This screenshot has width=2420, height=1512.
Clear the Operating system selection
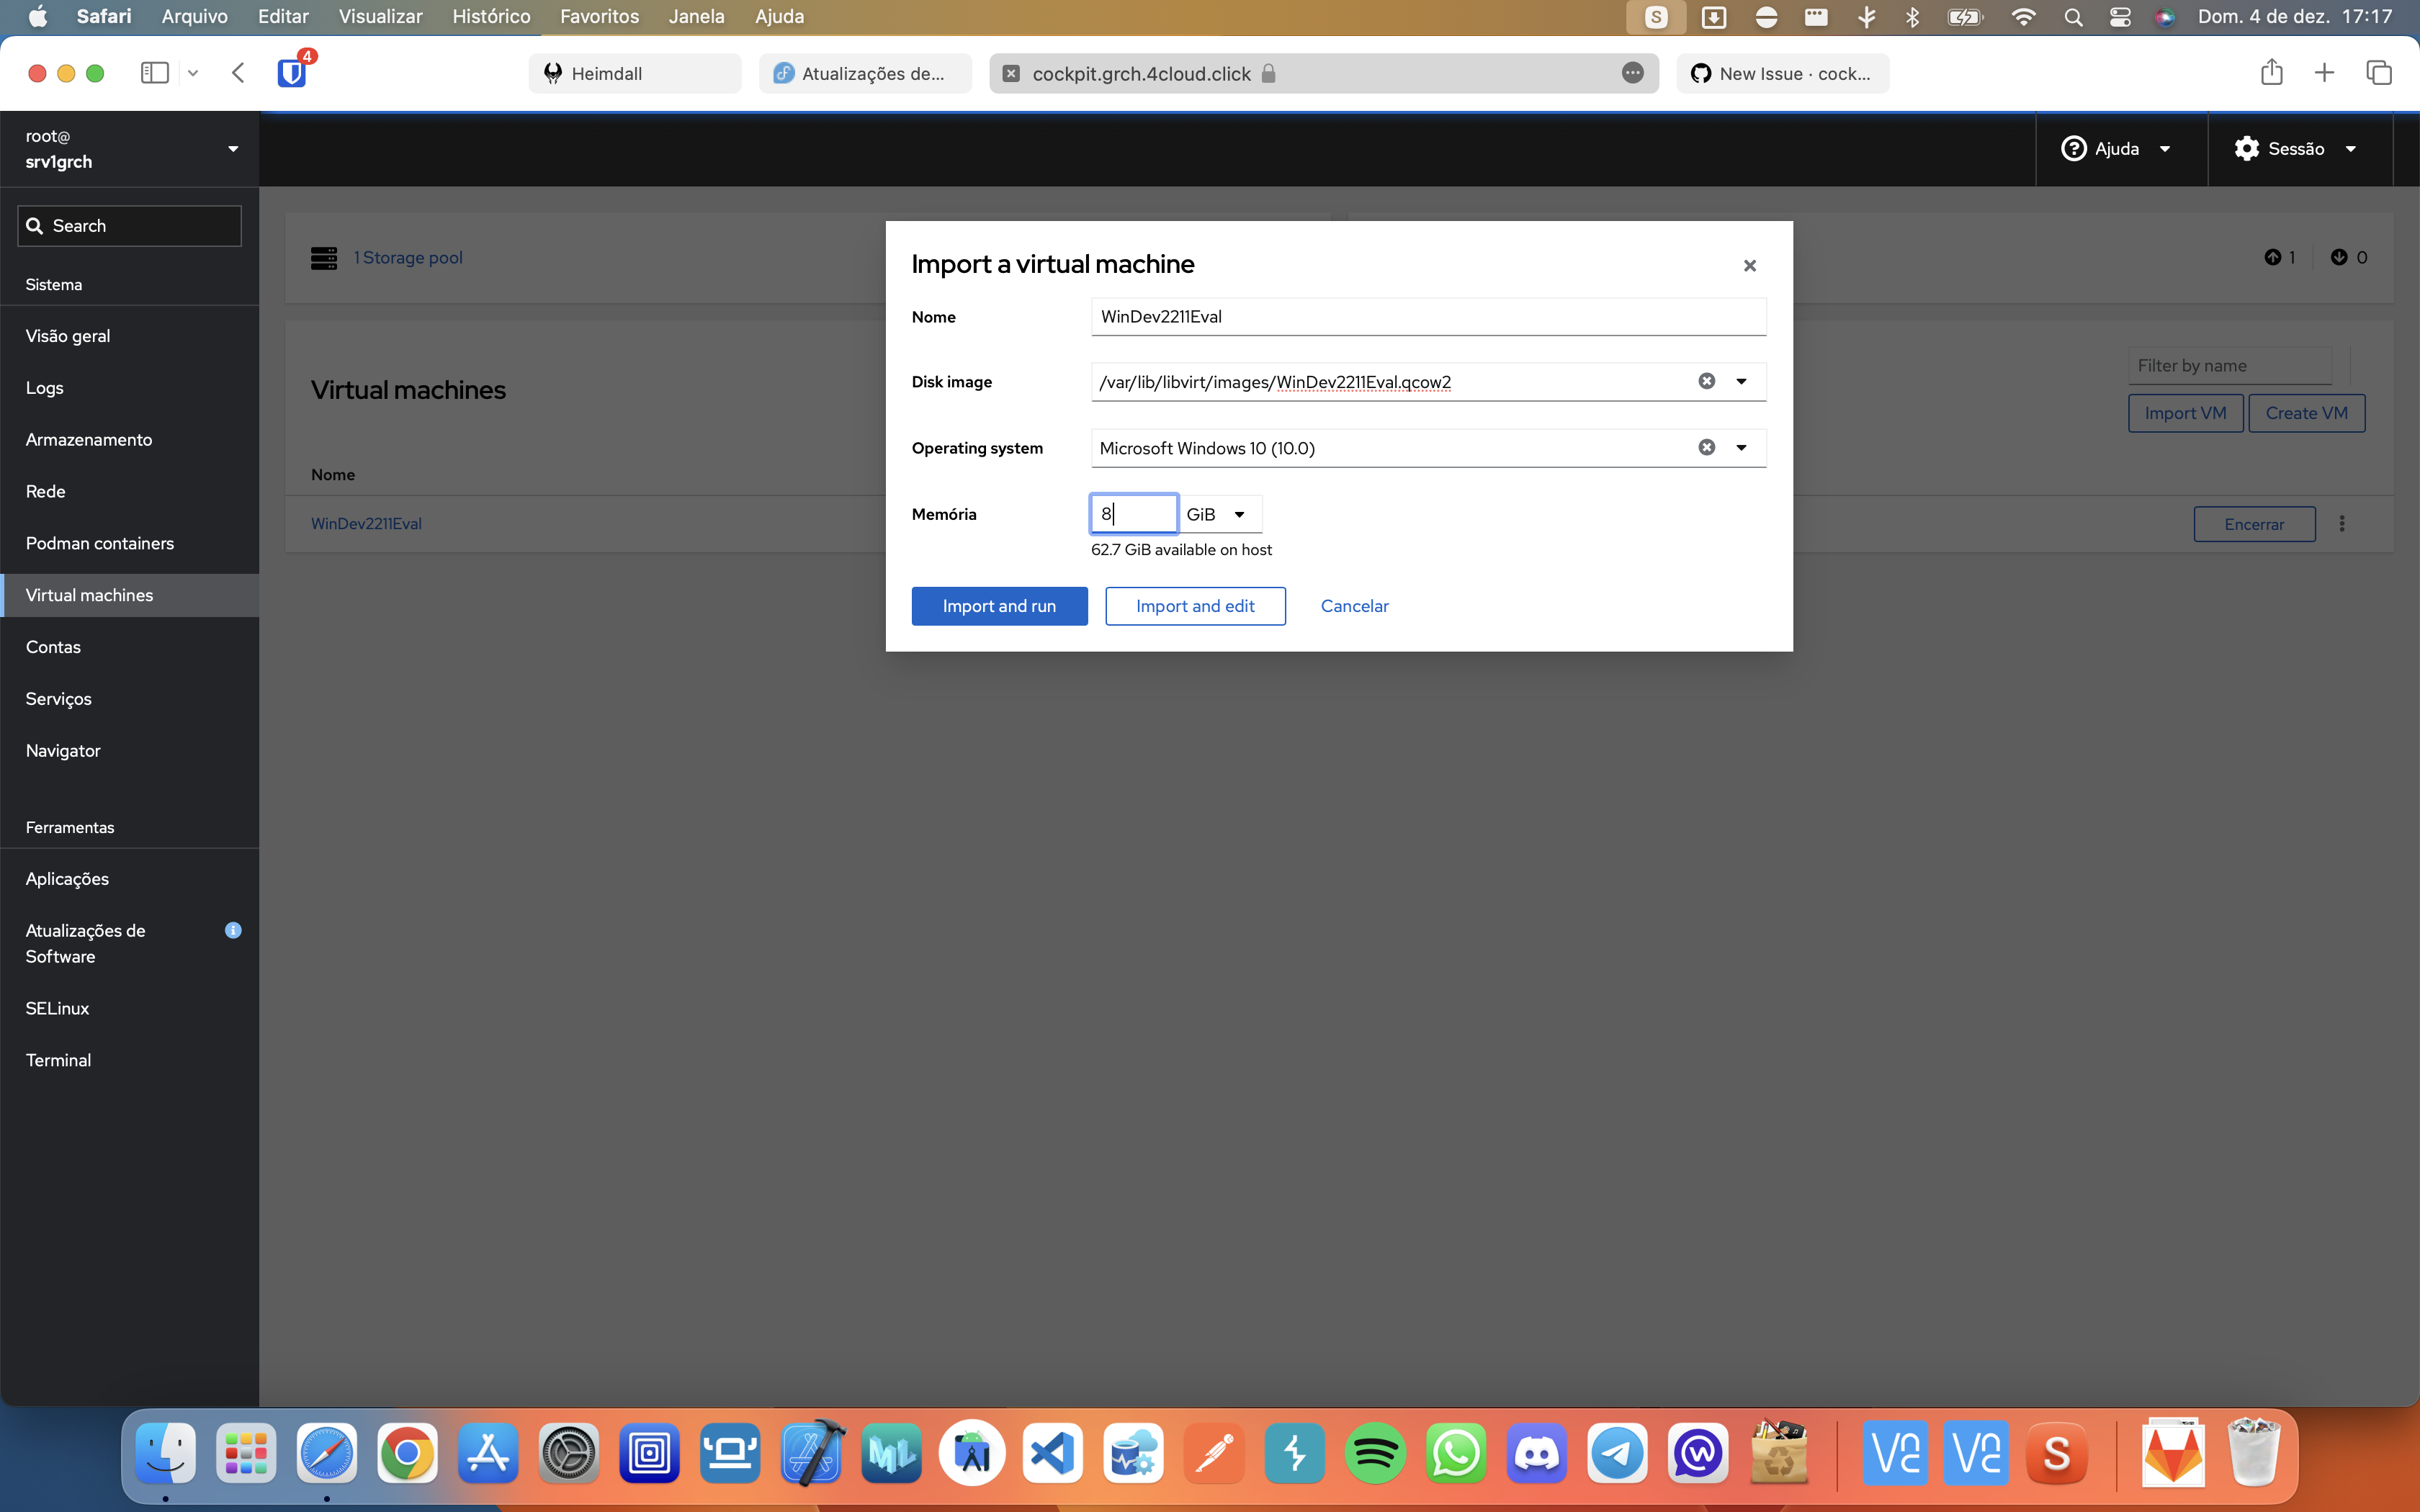point(1706,447)
